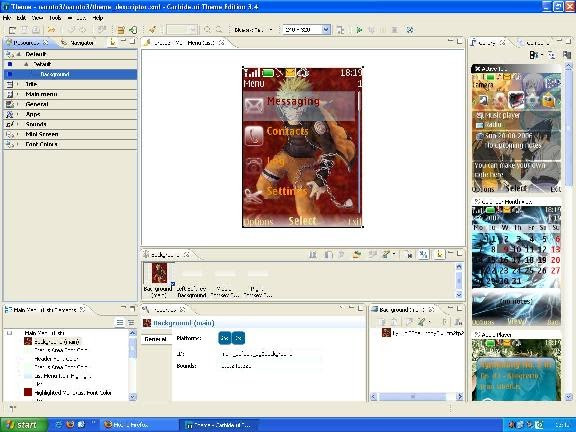Click the green play animation icon
Image resolution: width=576 pixels, height=432 pixels.
pos(359,30)
